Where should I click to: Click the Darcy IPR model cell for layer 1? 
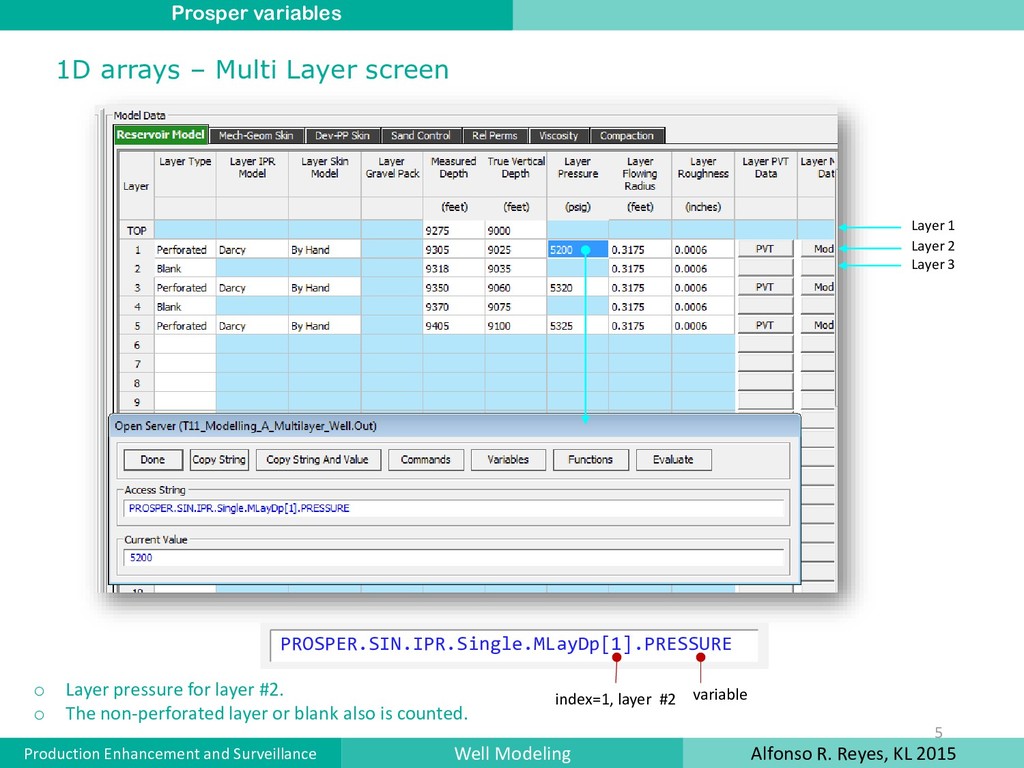coord(252,249)
